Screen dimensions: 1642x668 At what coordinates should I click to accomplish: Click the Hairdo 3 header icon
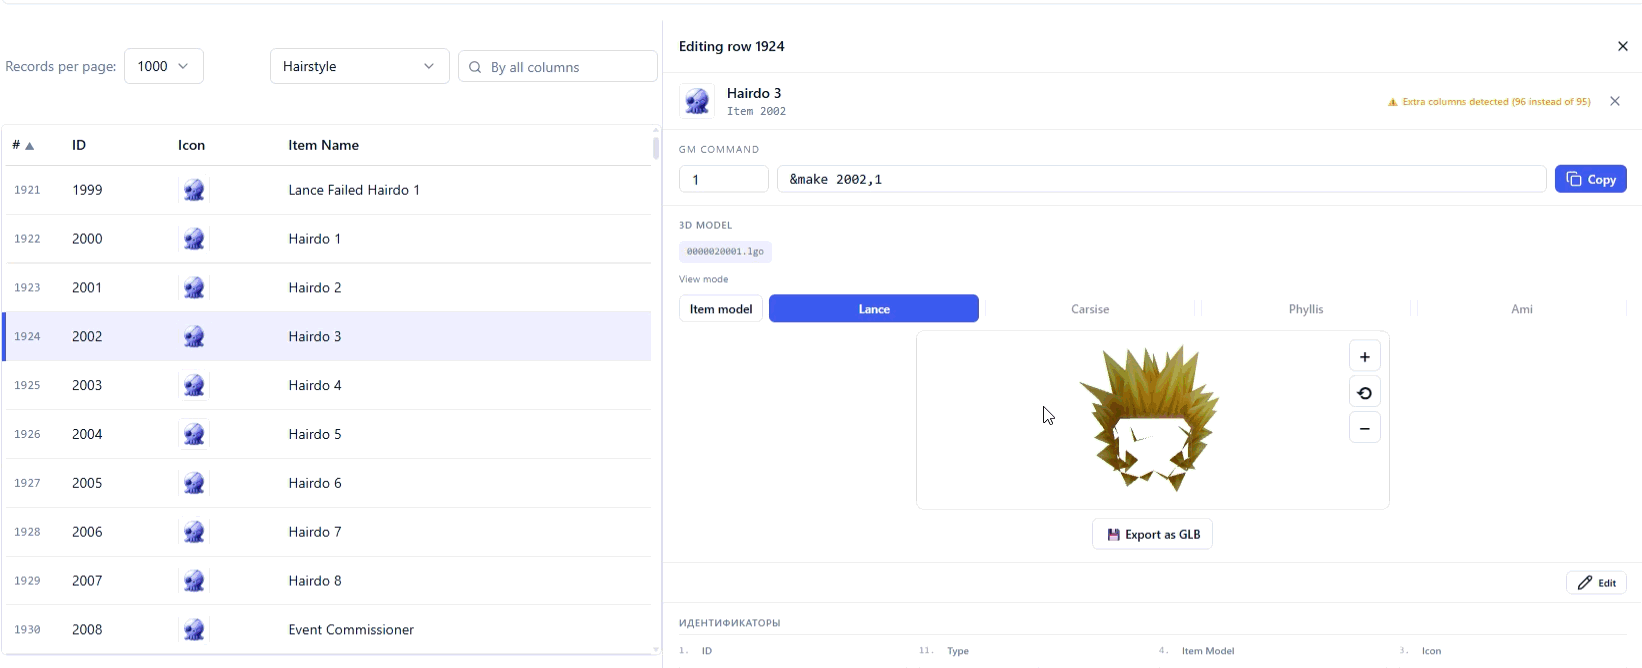point(697,101)
